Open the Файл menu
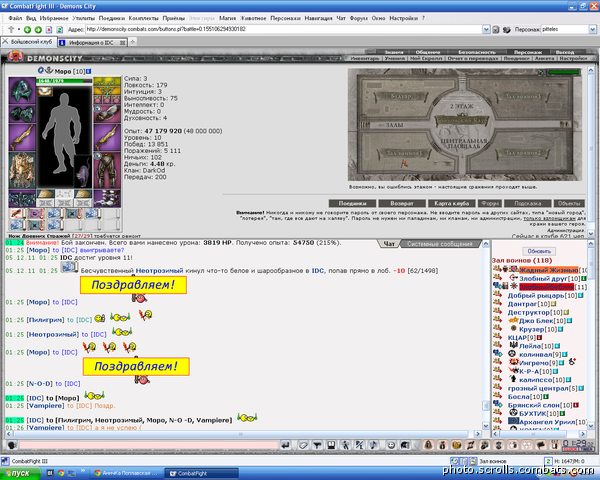Image resolution: width=600 pixels, height=480 pixels. (x=15, y=18)
